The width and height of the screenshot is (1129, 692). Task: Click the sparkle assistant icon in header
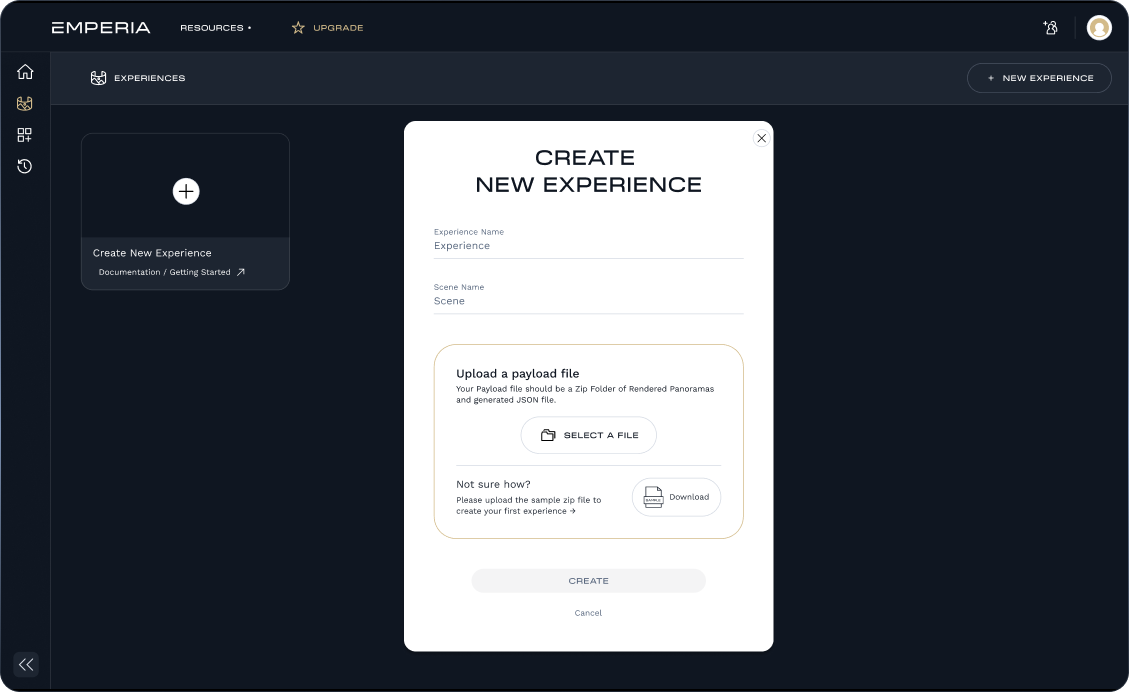coord(1050,28)
